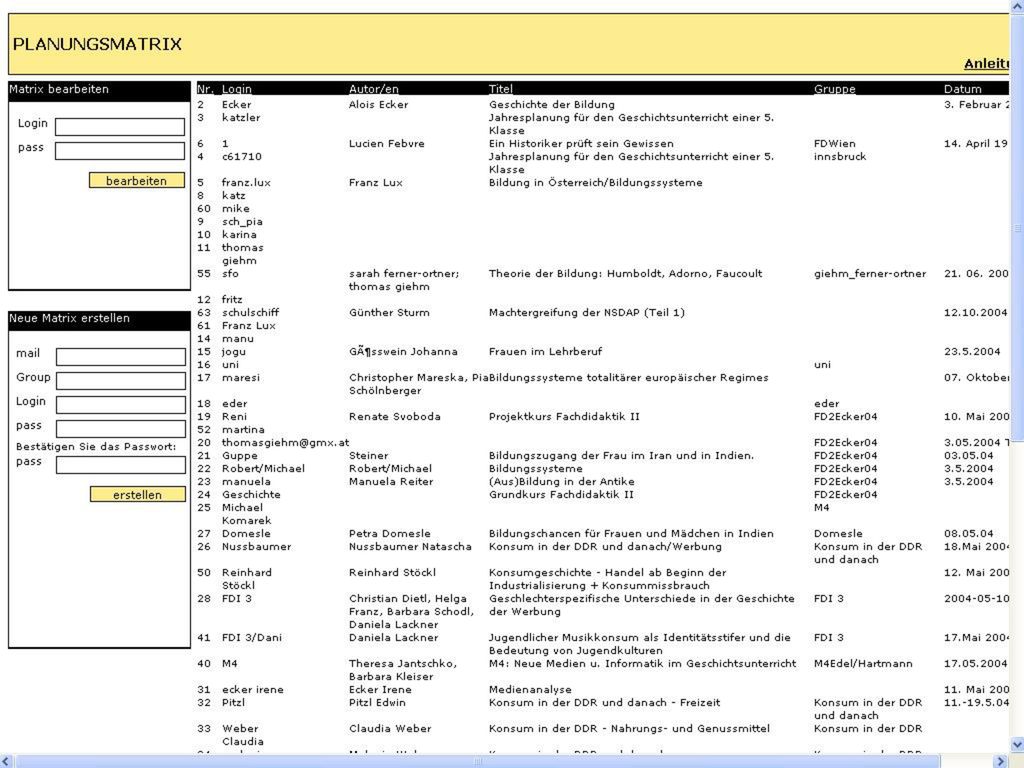
Task: Click the title 'Projektkurs Fachdidaktik II'
Action: coord(564,417)
